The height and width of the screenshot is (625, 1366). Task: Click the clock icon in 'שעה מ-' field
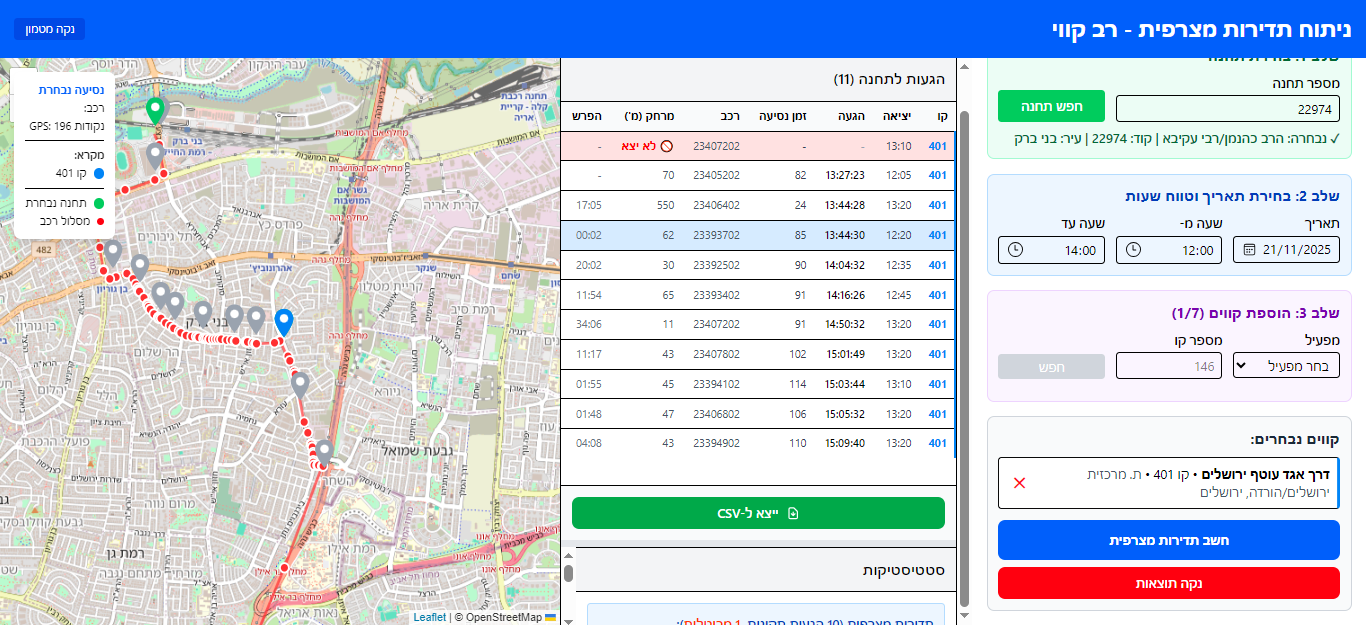1133,250
